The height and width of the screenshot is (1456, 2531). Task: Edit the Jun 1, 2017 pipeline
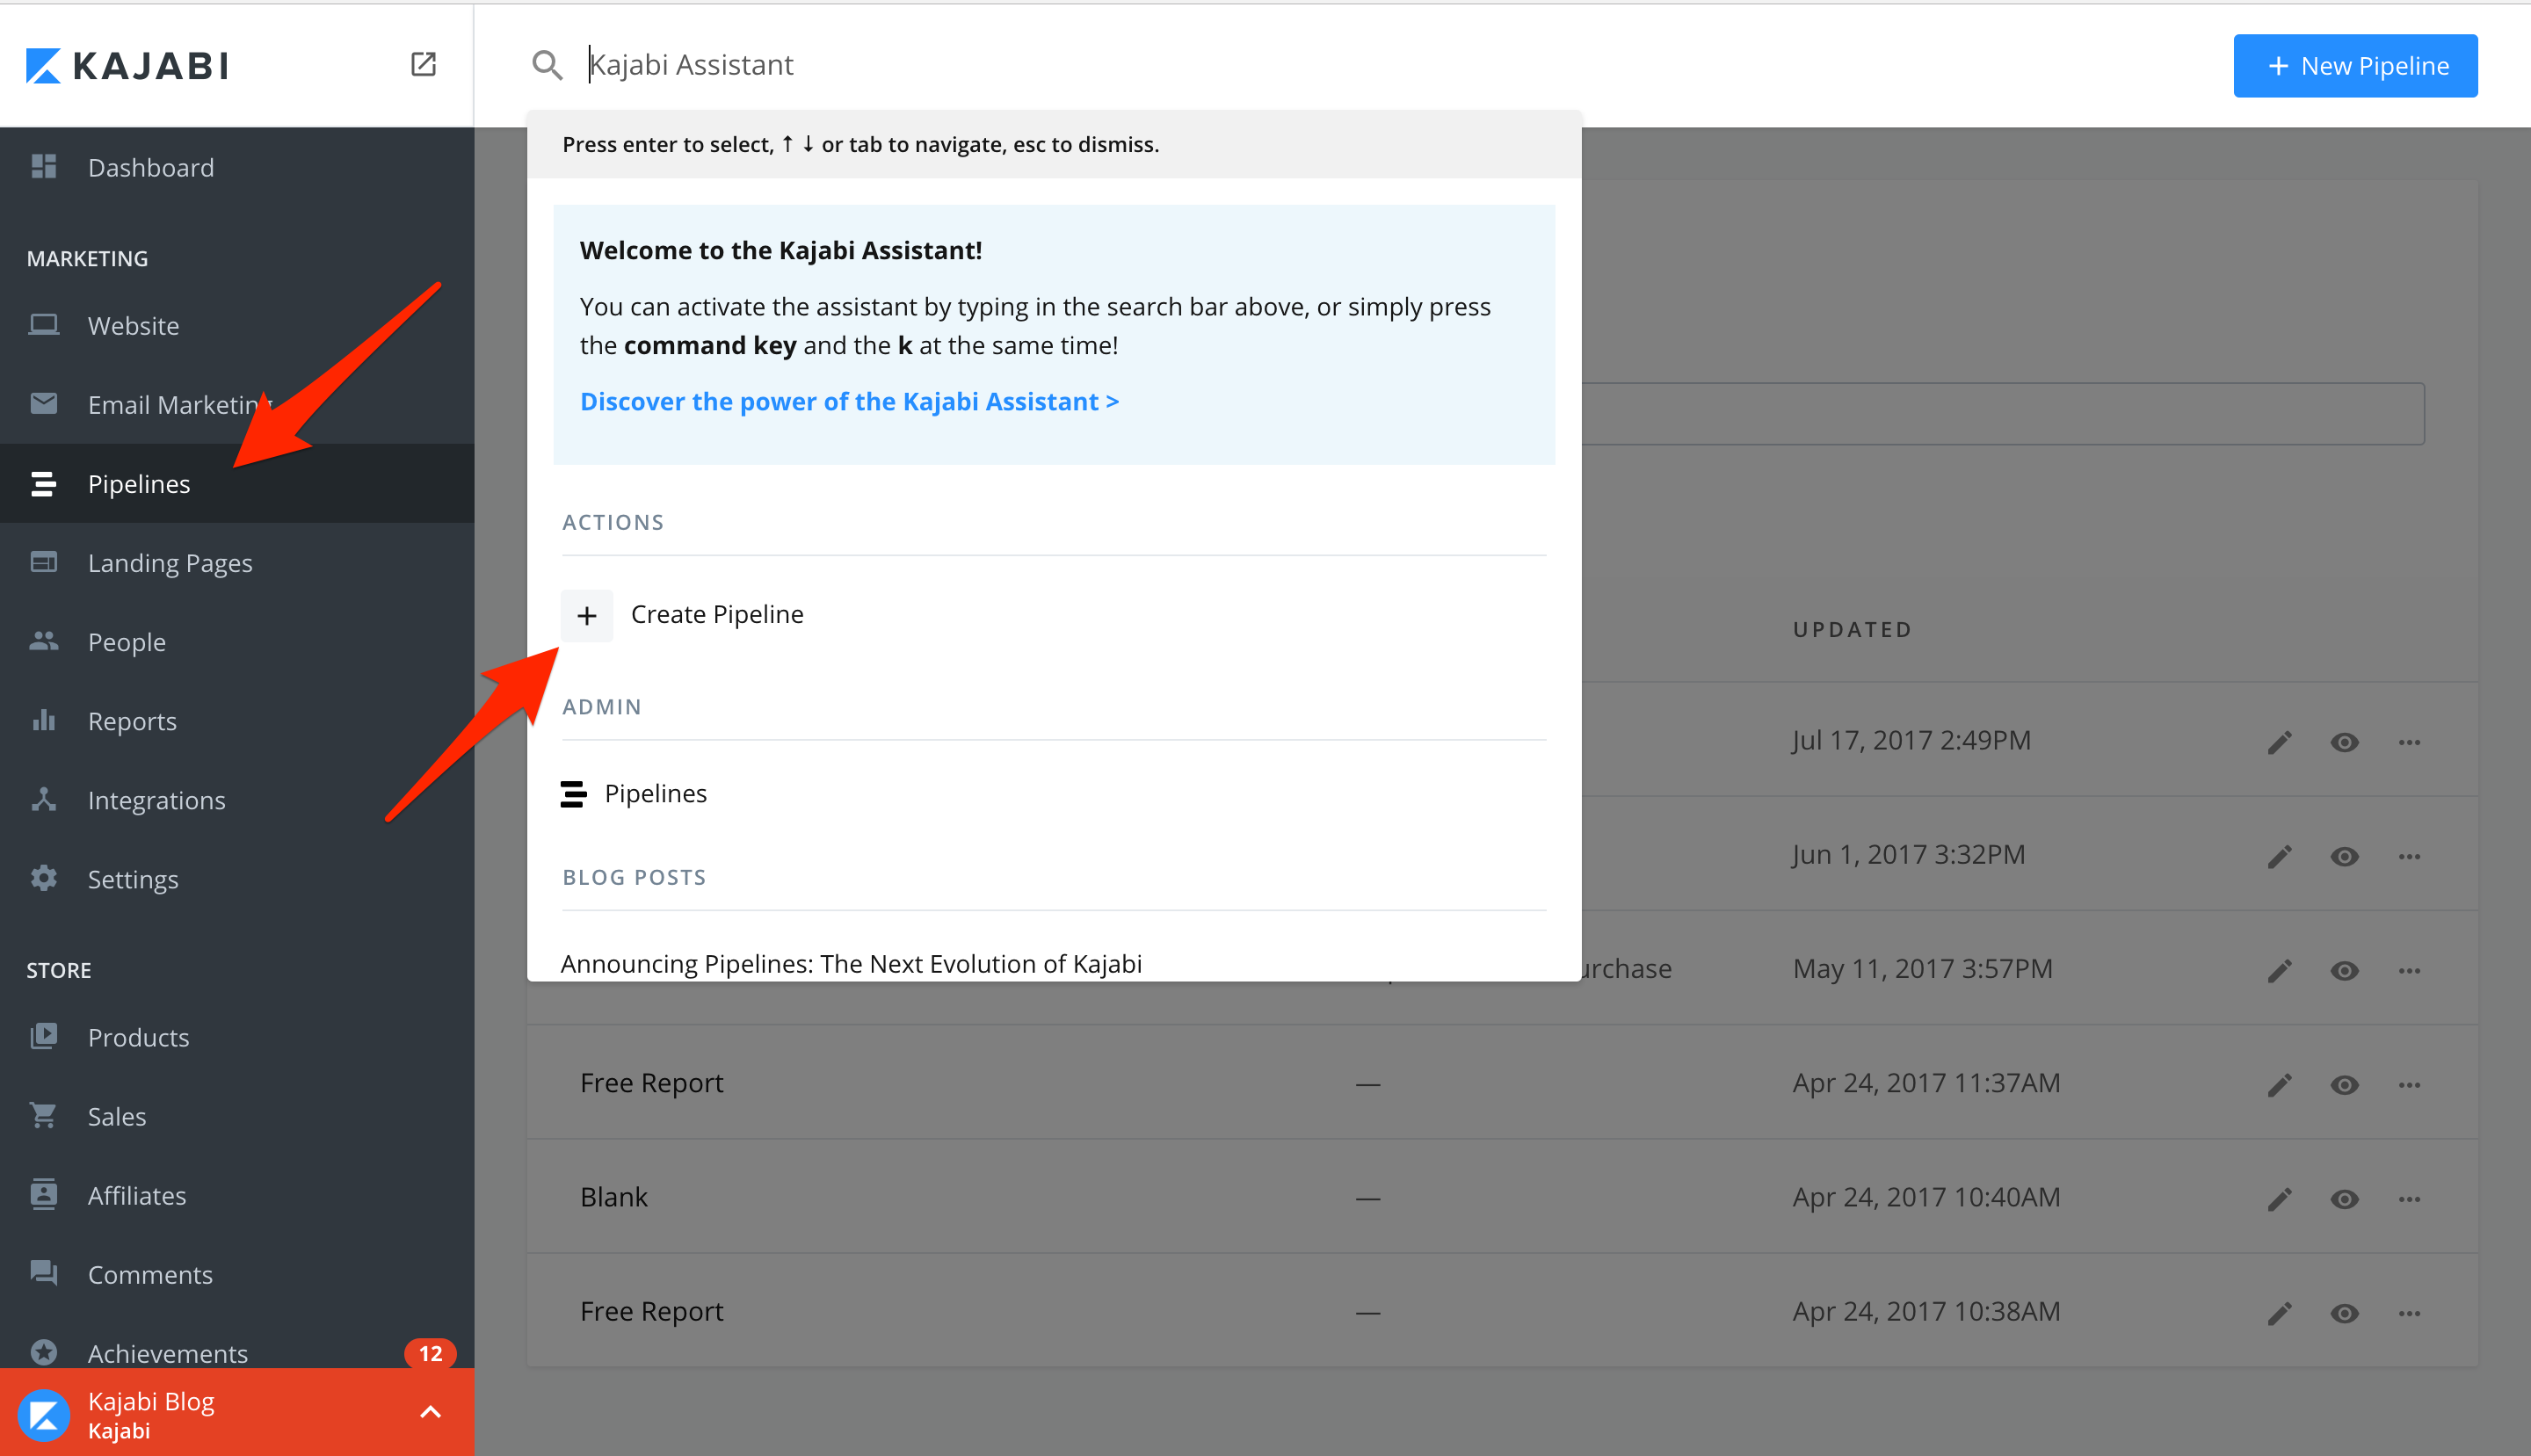(2279, 856)
